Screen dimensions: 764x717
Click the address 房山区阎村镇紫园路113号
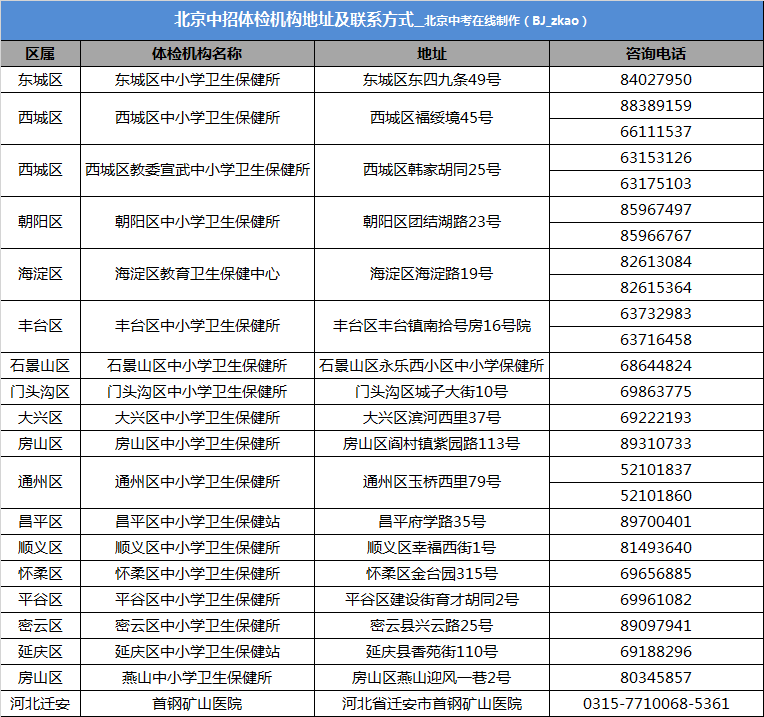pyautogui.click(x=432, y=444)
